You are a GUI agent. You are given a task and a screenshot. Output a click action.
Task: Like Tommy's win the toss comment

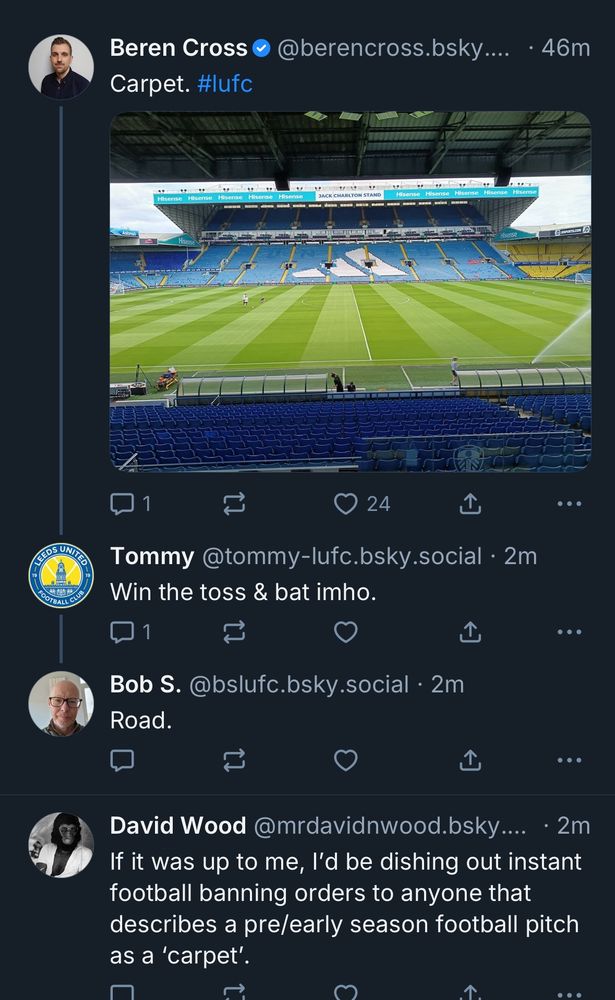tap(346, 632)
